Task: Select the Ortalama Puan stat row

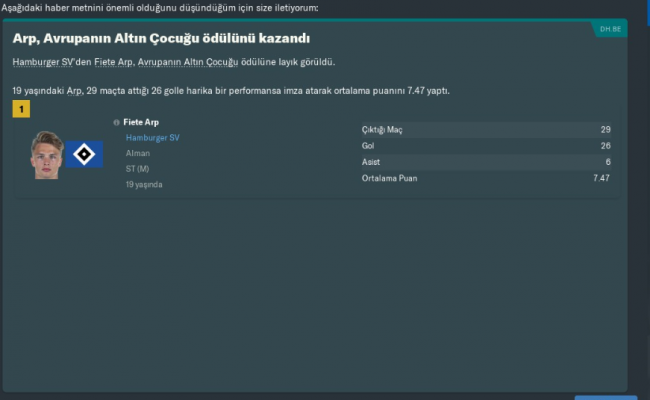Action: point(486,178)
